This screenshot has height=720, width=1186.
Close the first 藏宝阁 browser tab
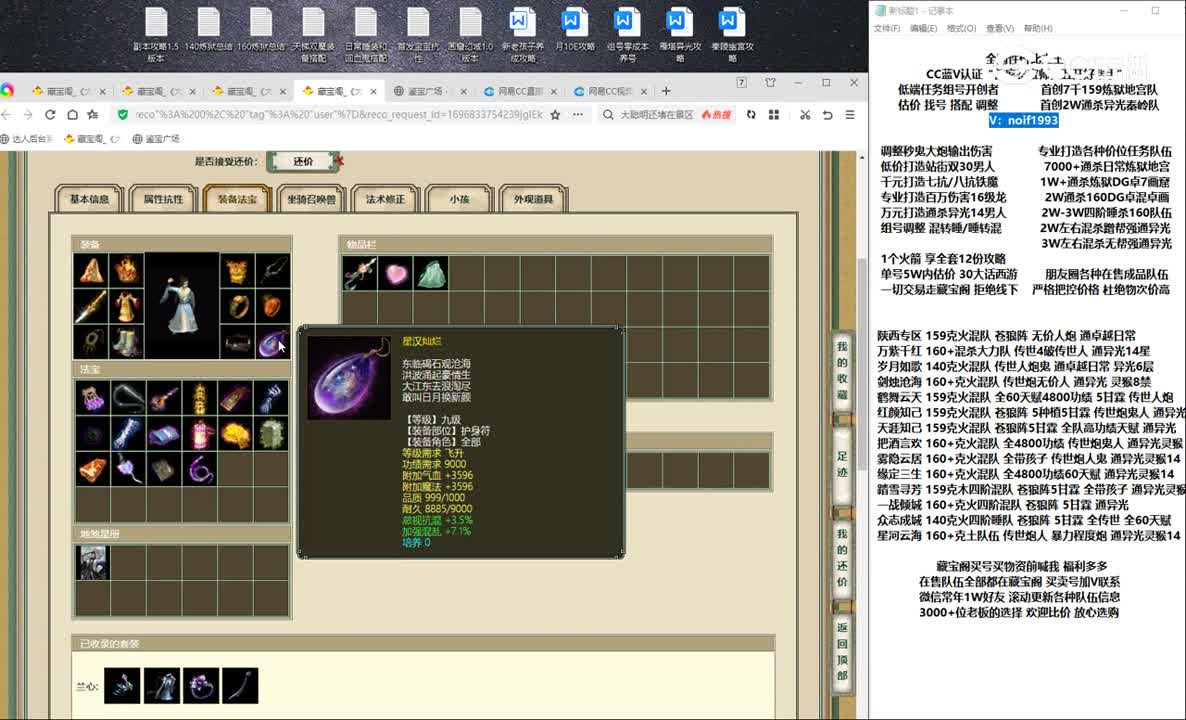tap(102, 92)
